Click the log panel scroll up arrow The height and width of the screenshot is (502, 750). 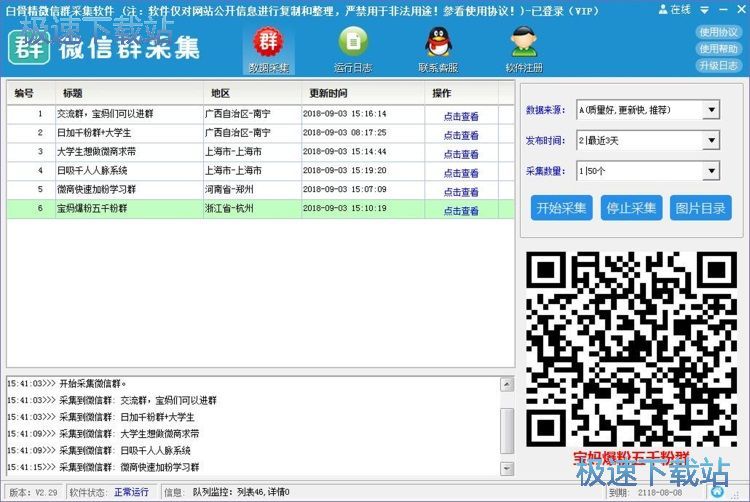point(507,384)
